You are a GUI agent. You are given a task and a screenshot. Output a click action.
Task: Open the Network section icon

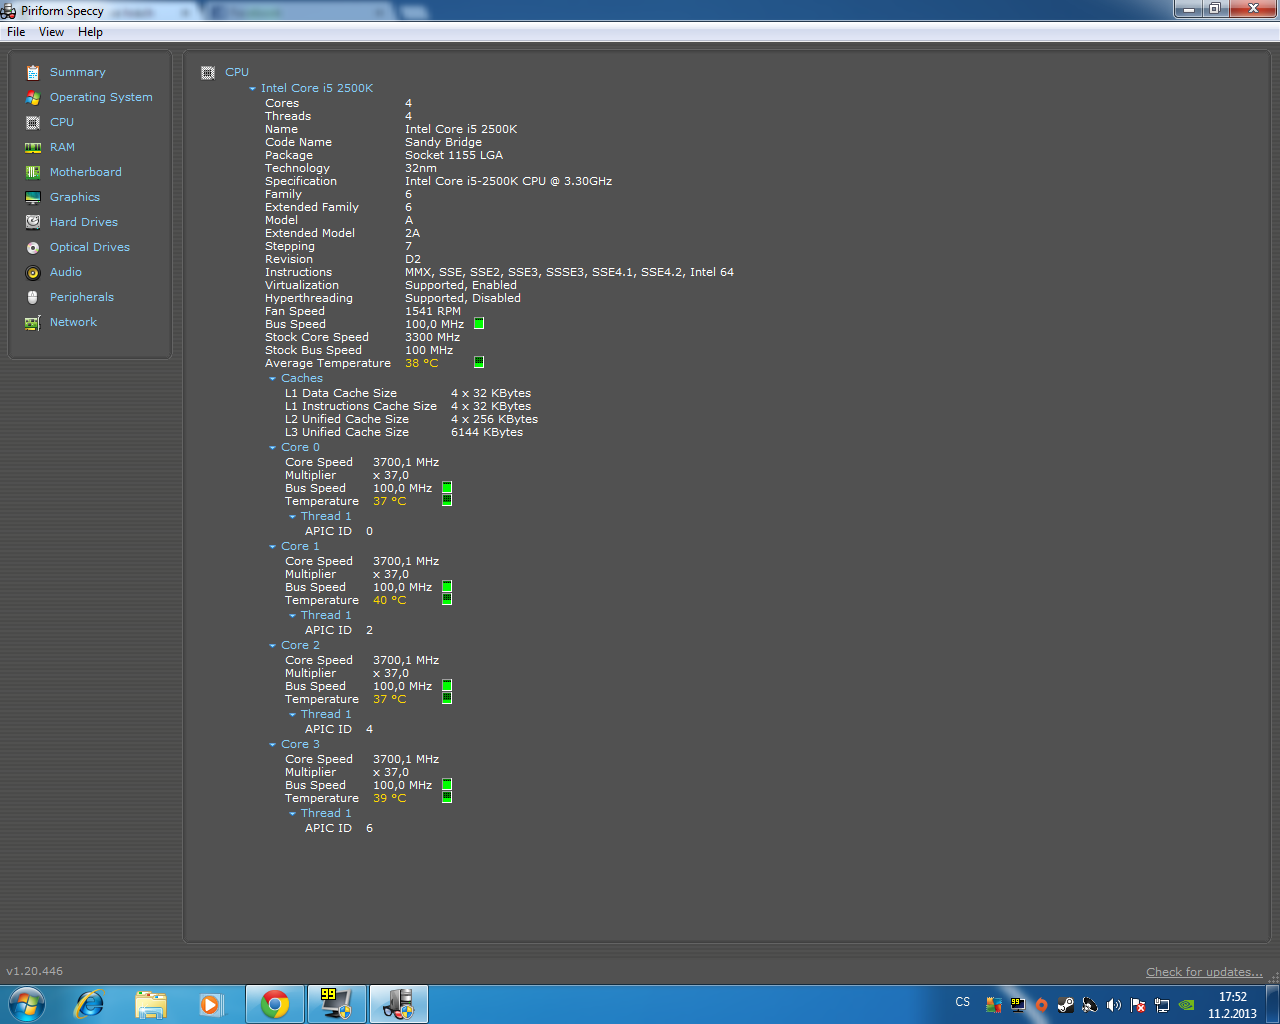[x=33, y=322]
